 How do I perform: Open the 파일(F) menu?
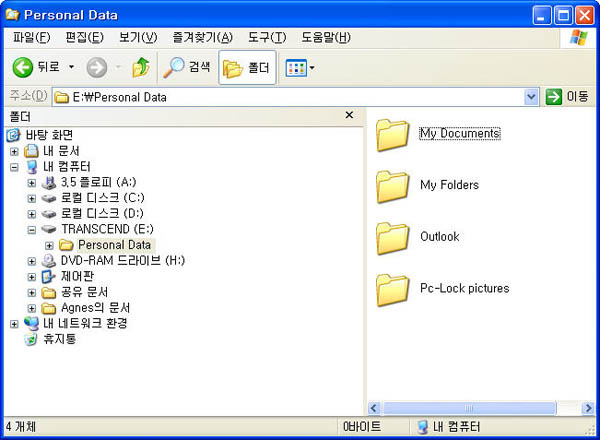coord(31,37)
